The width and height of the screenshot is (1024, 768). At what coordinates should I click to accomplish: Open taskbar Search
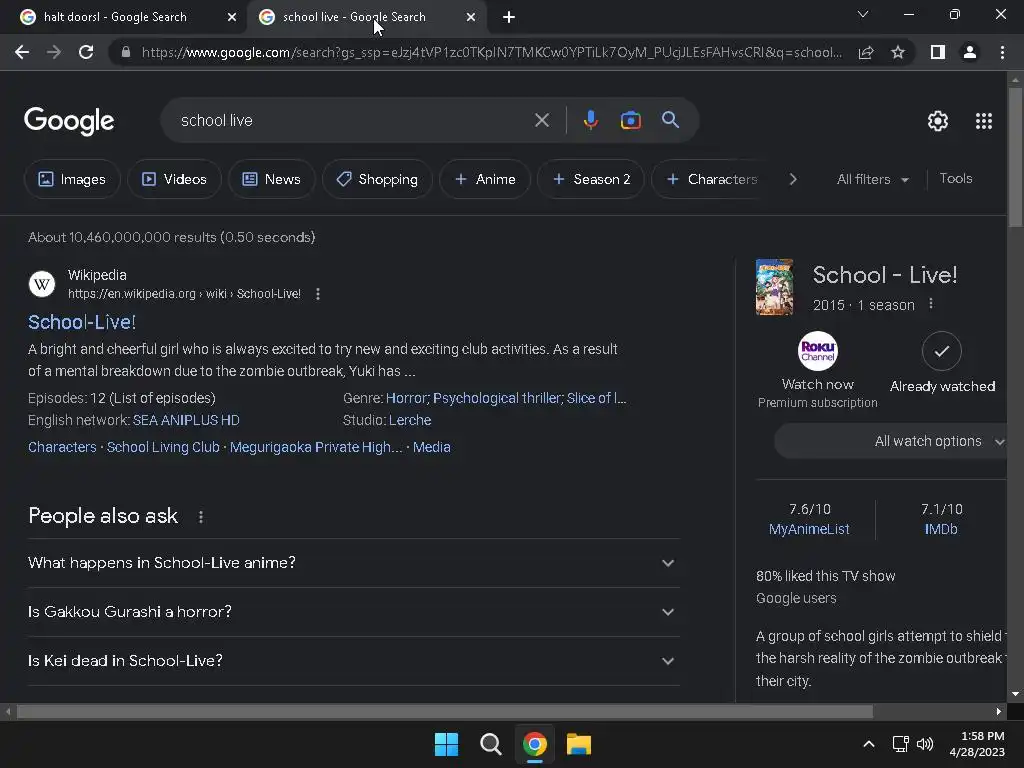pyautogui.click(x=490, y=744)
